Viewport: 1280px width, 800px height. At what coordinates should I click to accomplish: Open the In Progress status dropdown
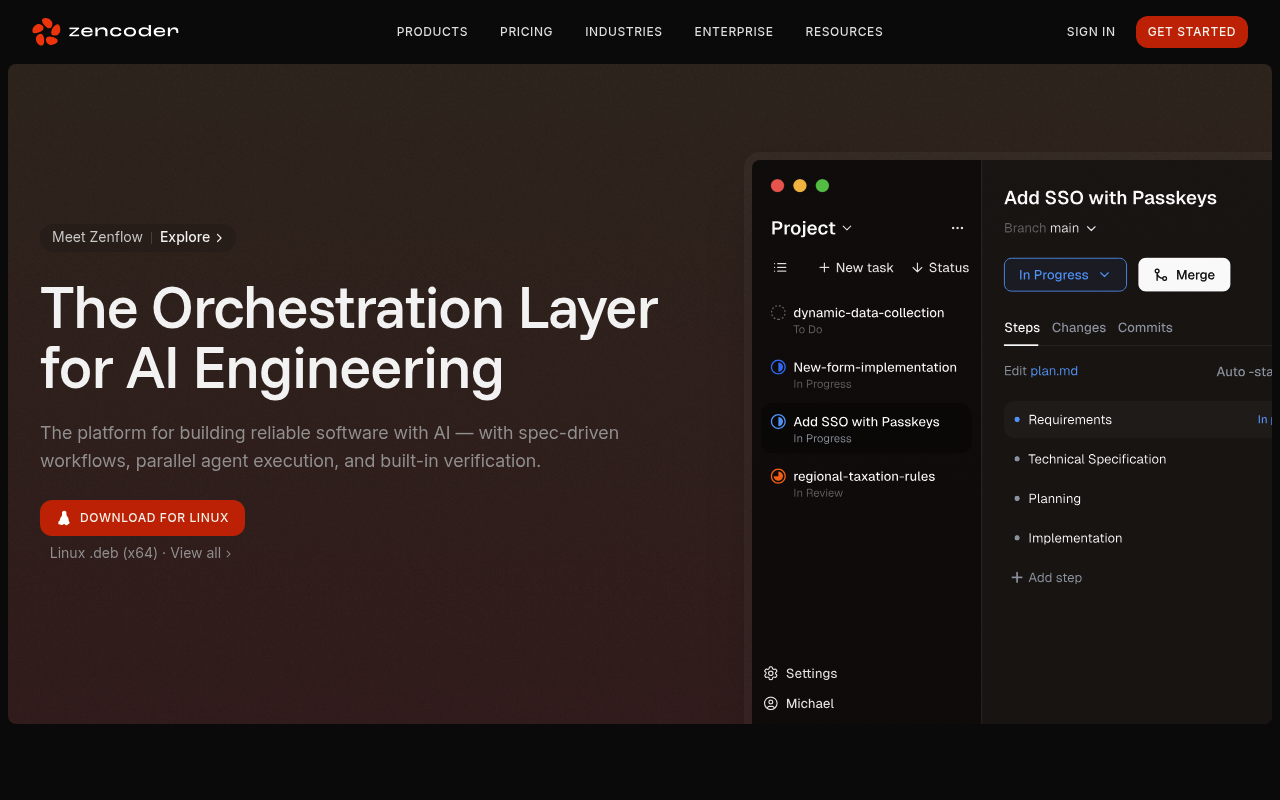1064,275
